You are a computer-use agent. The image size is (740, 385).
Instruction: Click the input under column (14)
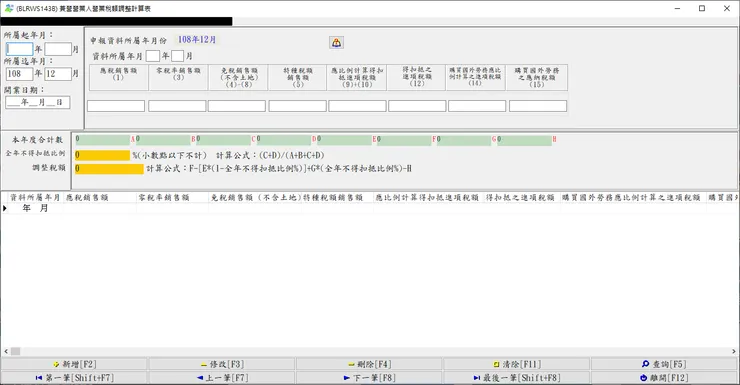(477, 106)
